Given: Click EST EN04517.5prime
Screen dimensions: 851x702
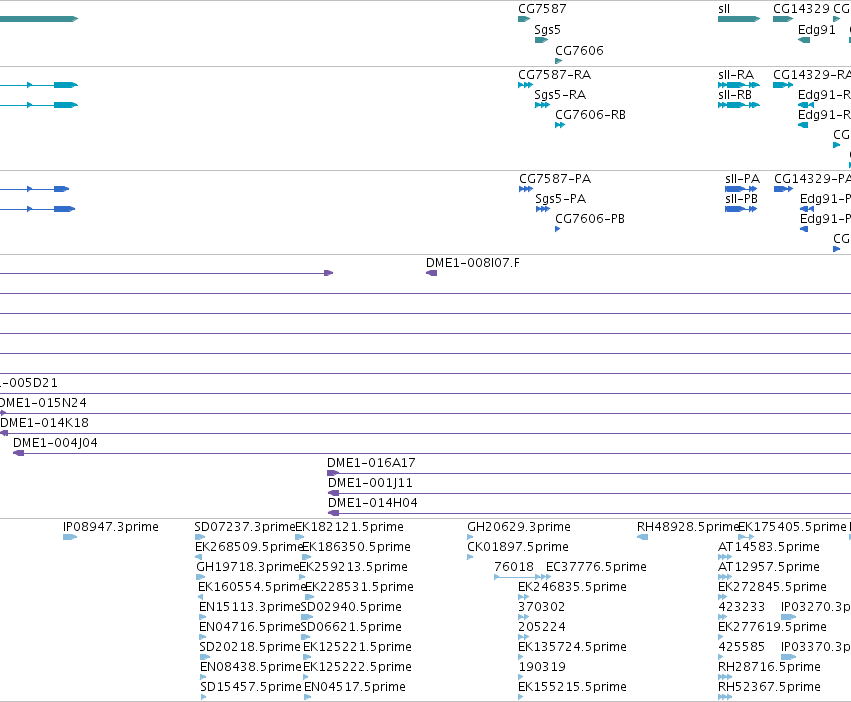Looking at the screenshot, I should tap(354, 688).
